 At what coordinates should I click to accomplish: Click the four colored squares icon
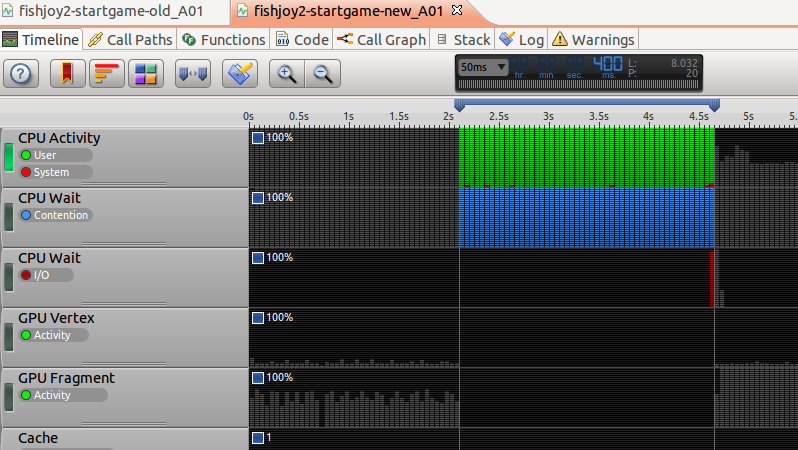pos(146,73)
